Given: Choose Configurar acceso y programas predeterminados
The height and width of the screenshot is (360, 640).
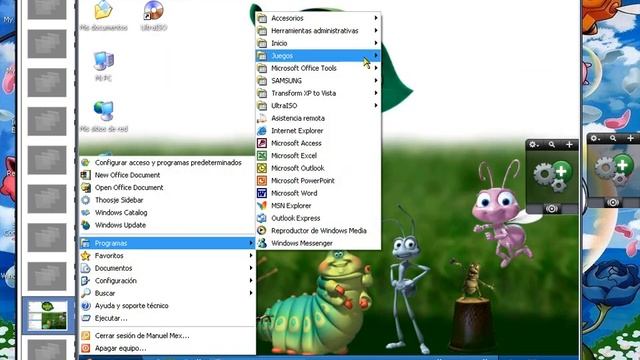Looking at the screenshot, I should (167, 162).
